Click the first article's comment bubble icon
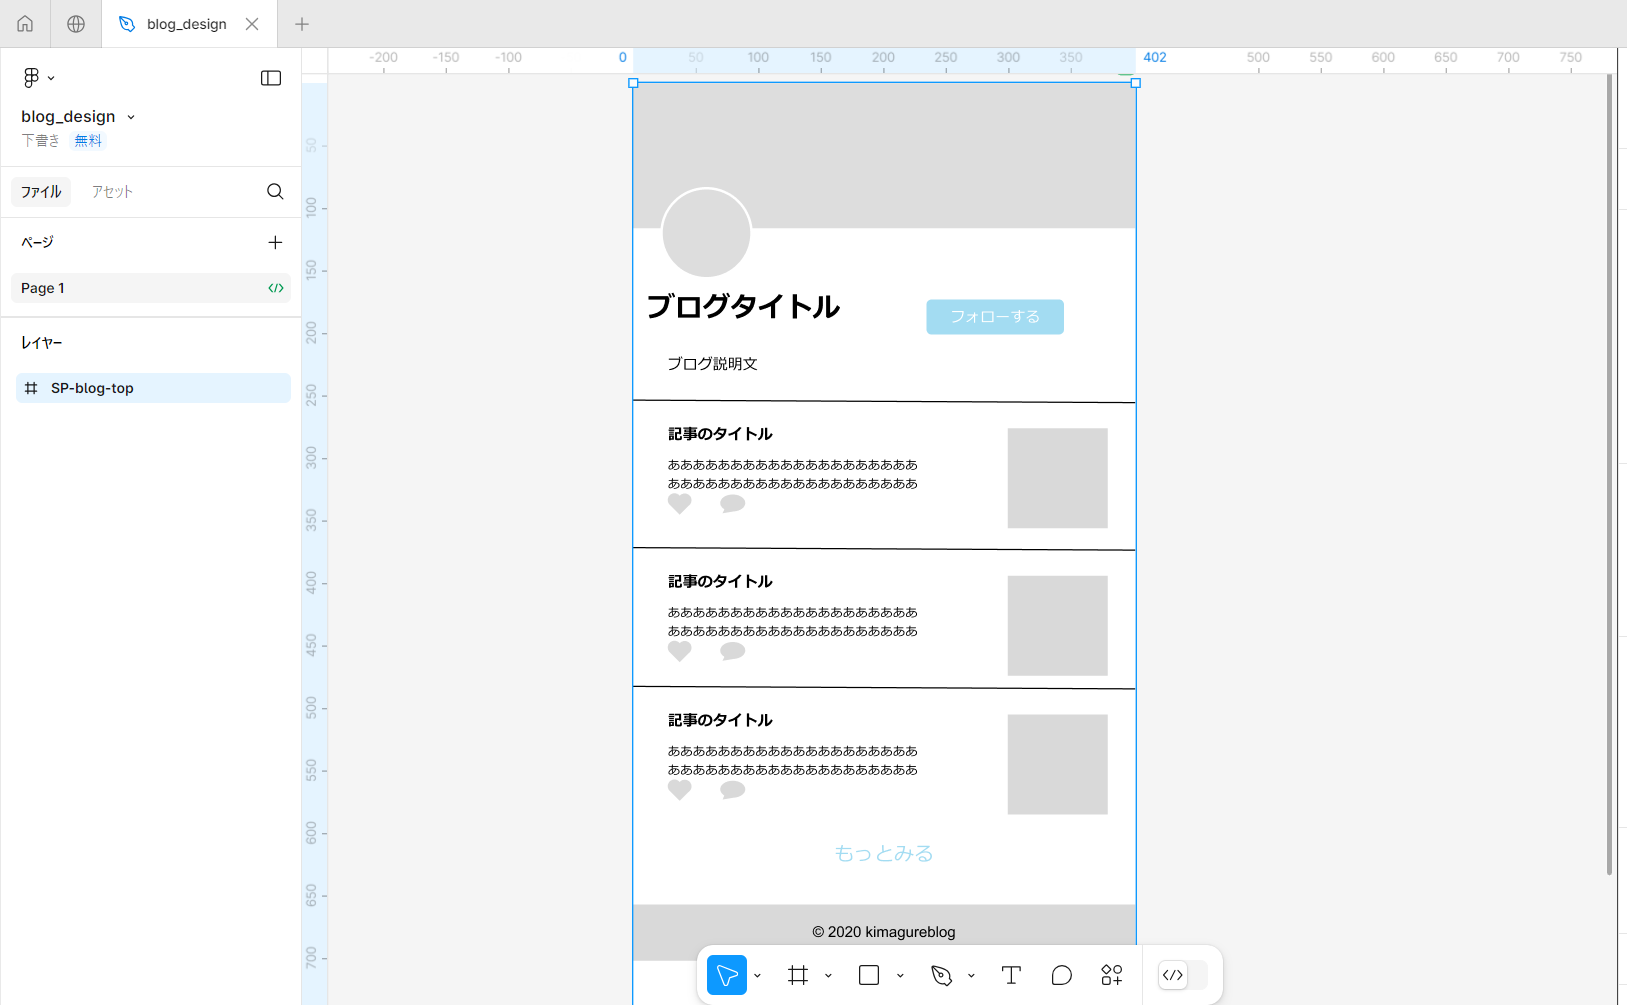 [733, 503]
